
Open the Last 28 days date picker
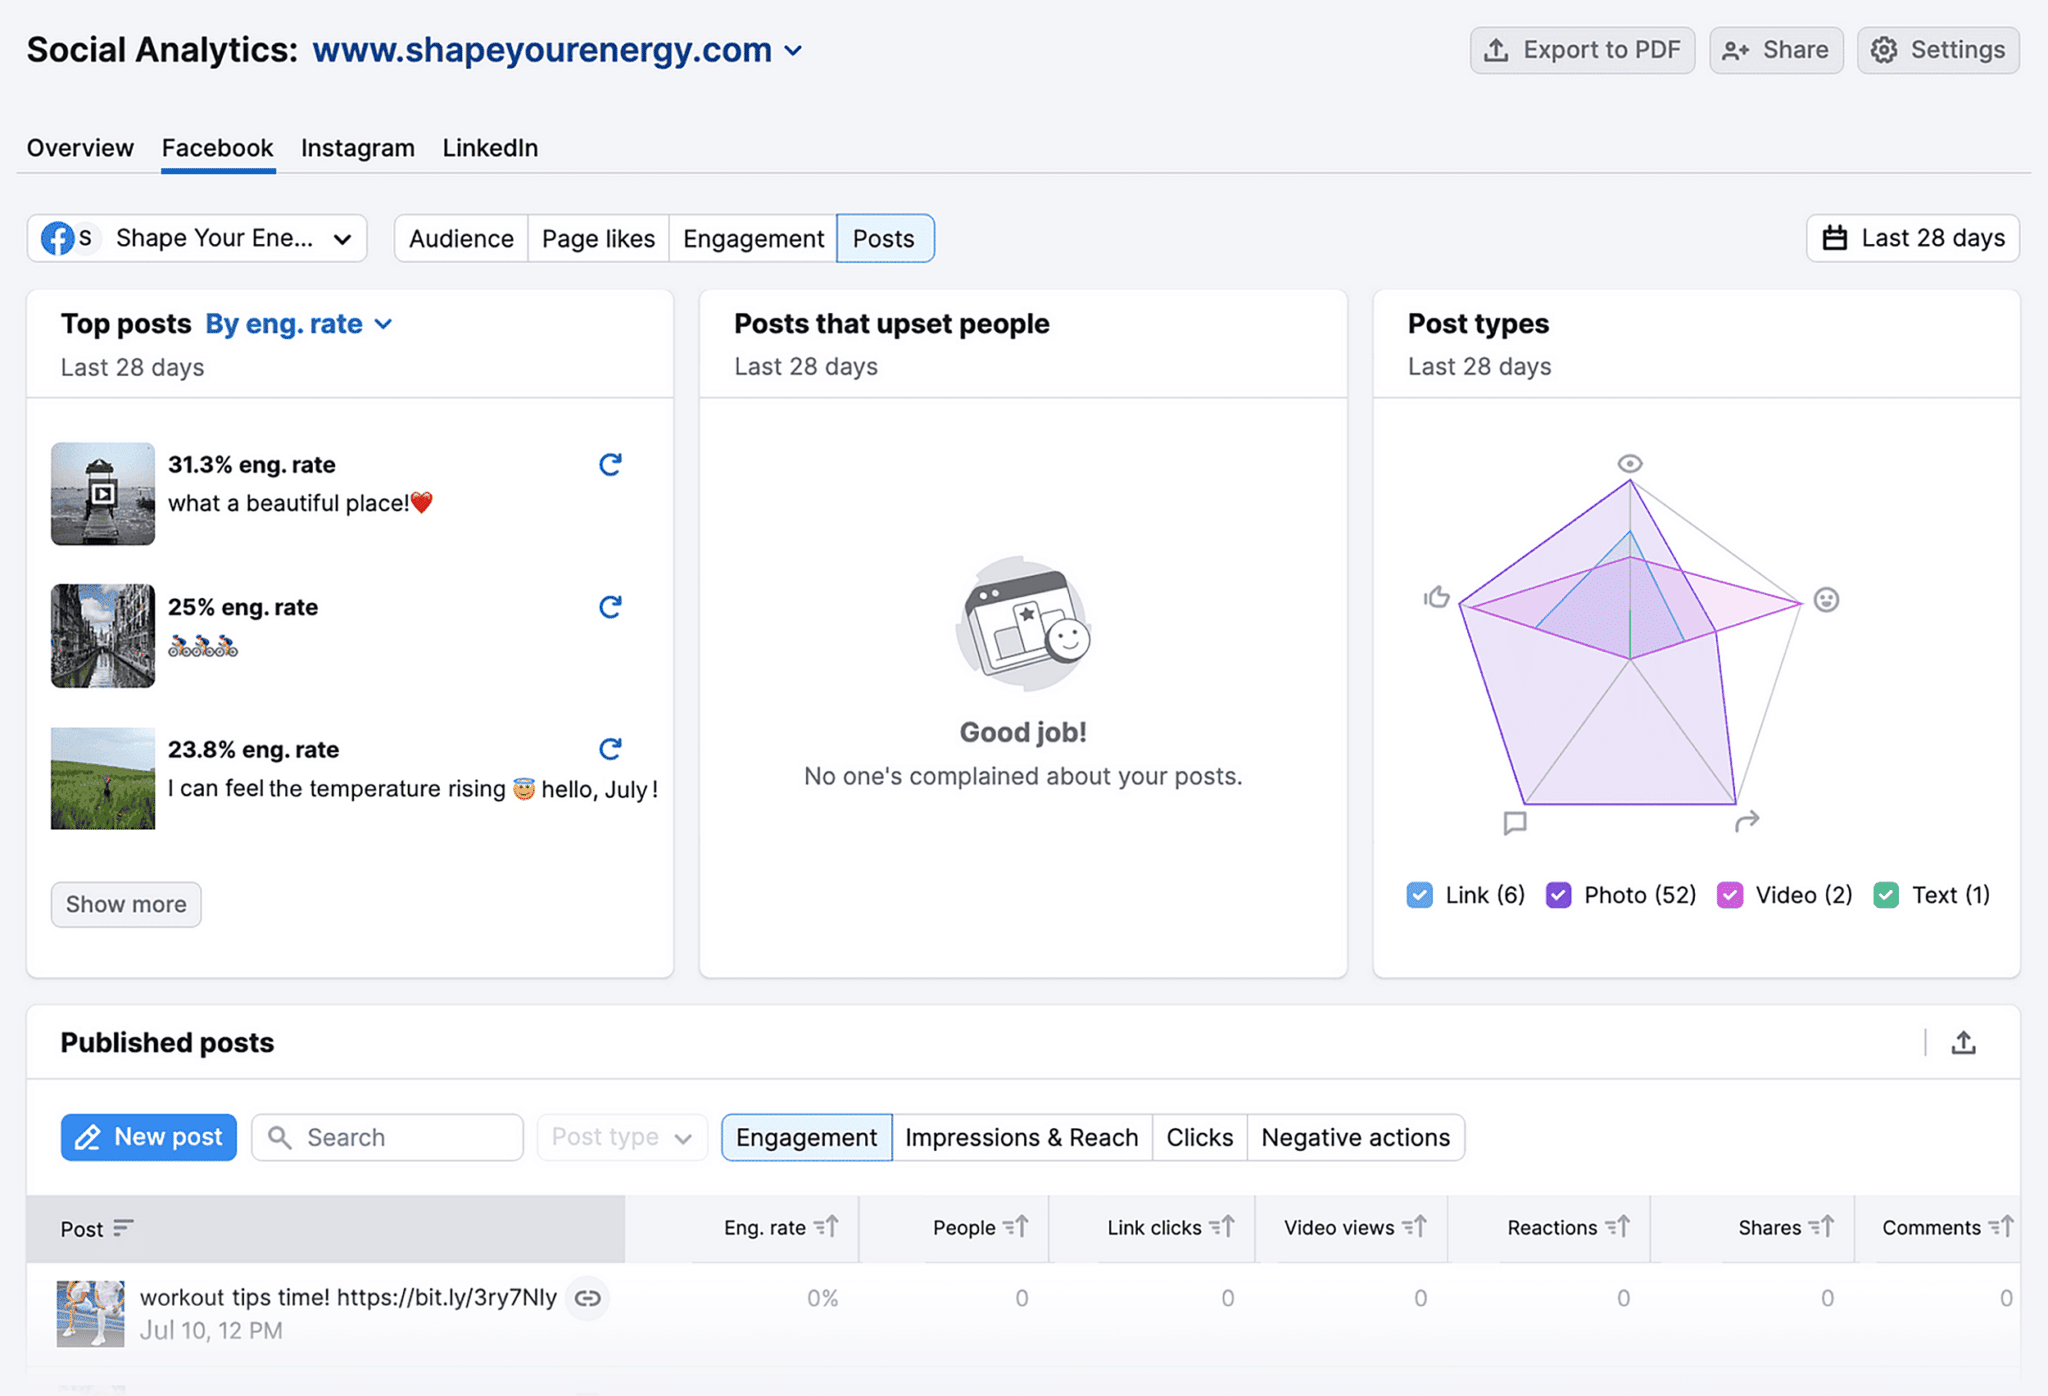click(1912, 238)
